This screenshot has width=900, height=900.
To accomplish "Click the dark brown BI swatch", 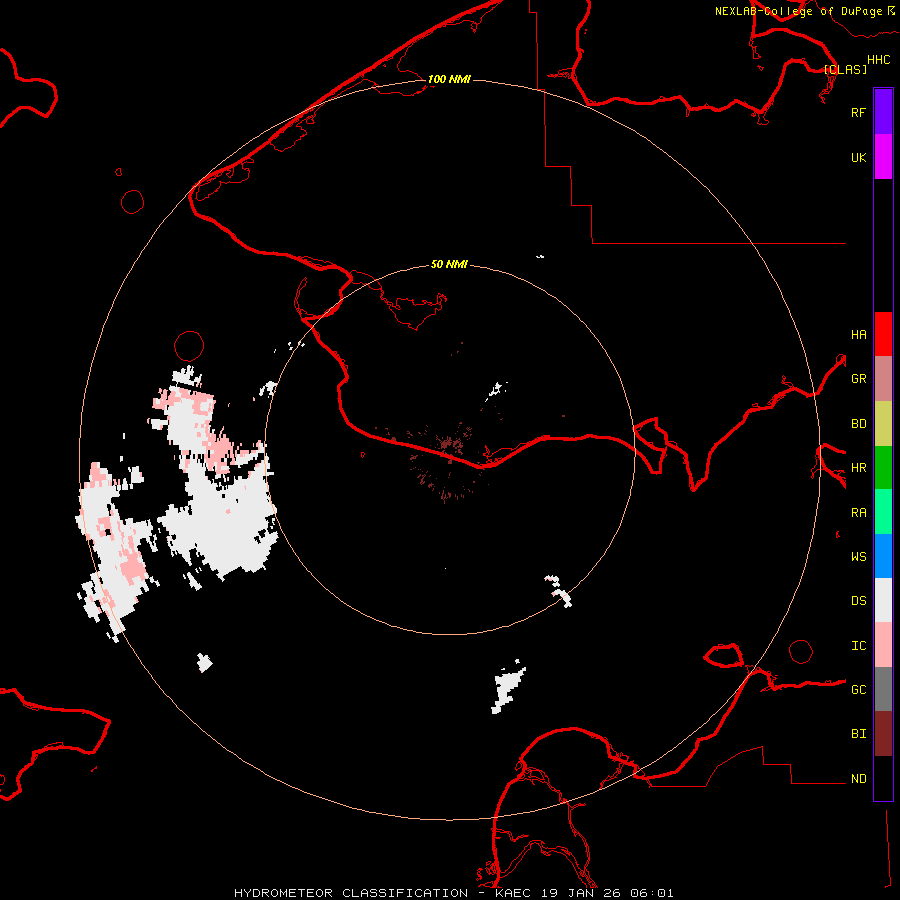I will pos(883,734).
